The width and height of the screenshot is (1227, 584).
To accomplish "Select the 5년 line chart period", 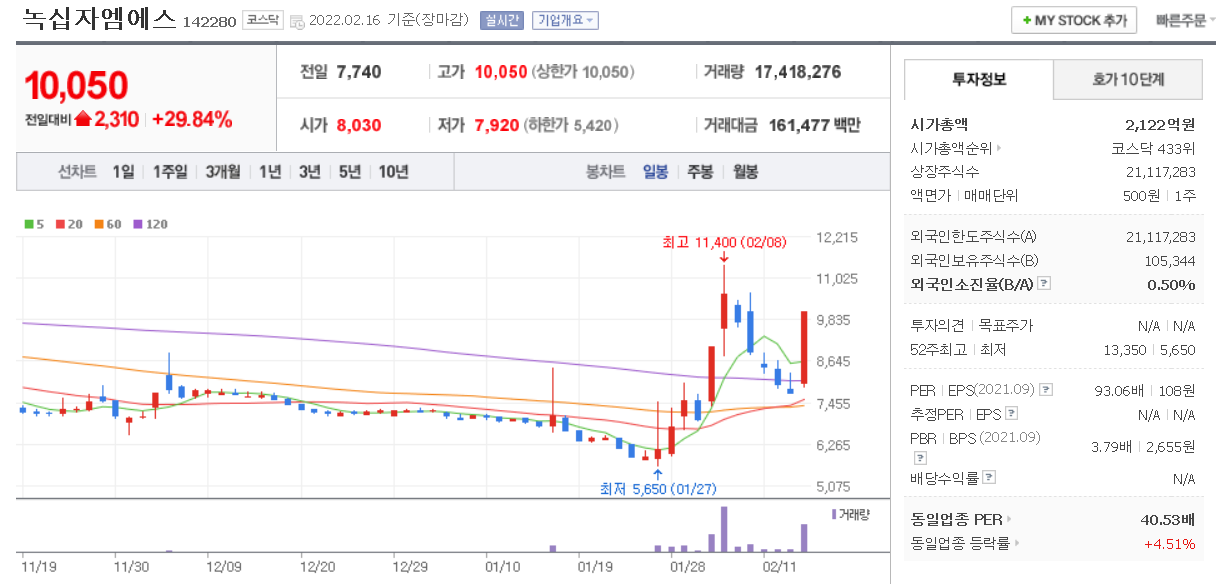I will 350,172.
